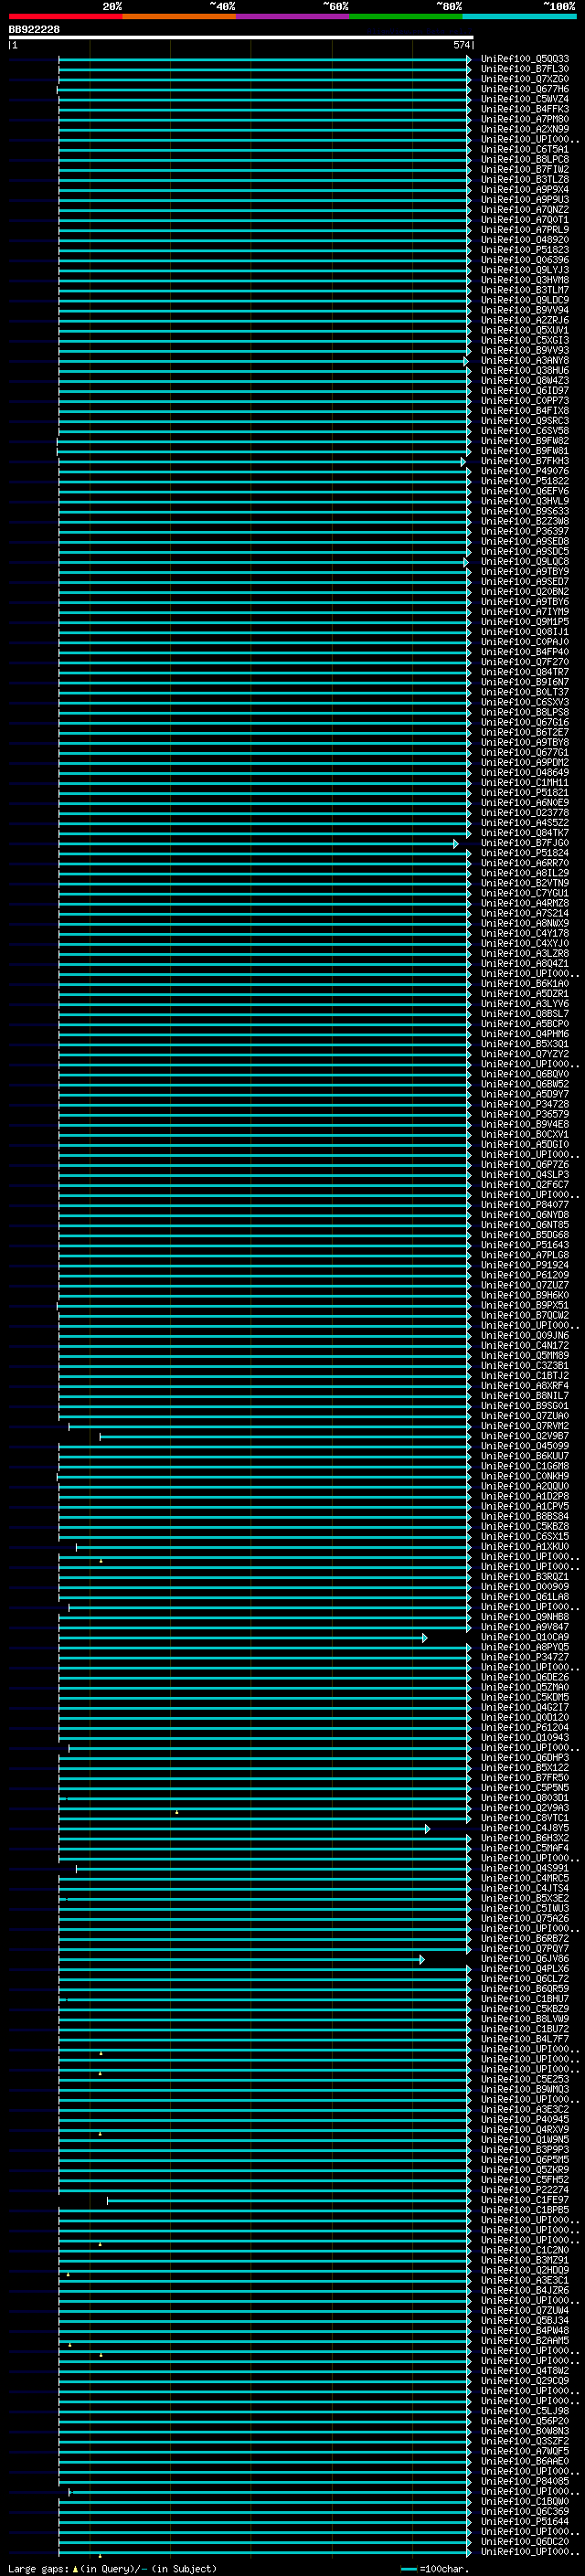Screen dimensions: 585x2576
Task: Click the UniRef100_A7PM80 entry
Action: (x=525, y=119)
